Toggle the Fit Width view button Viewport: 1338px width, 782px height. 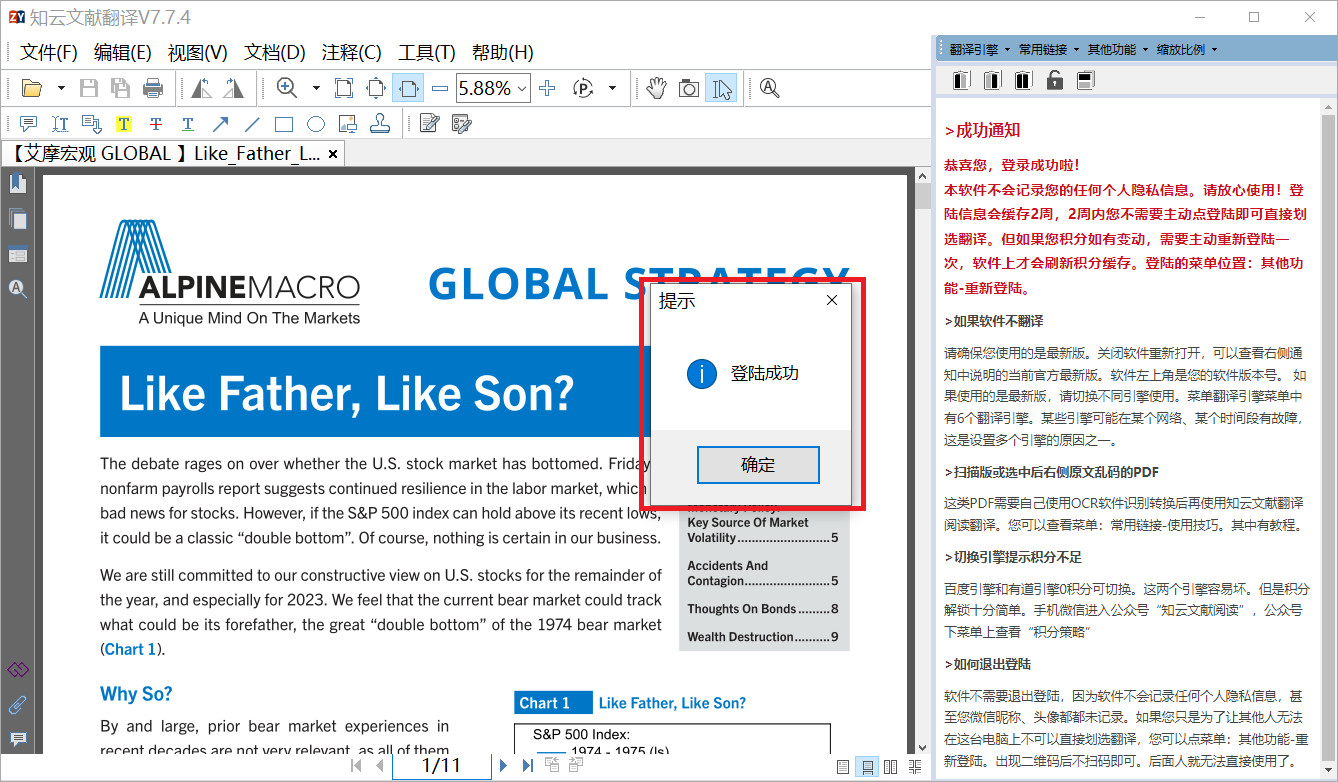click(408, 88)
